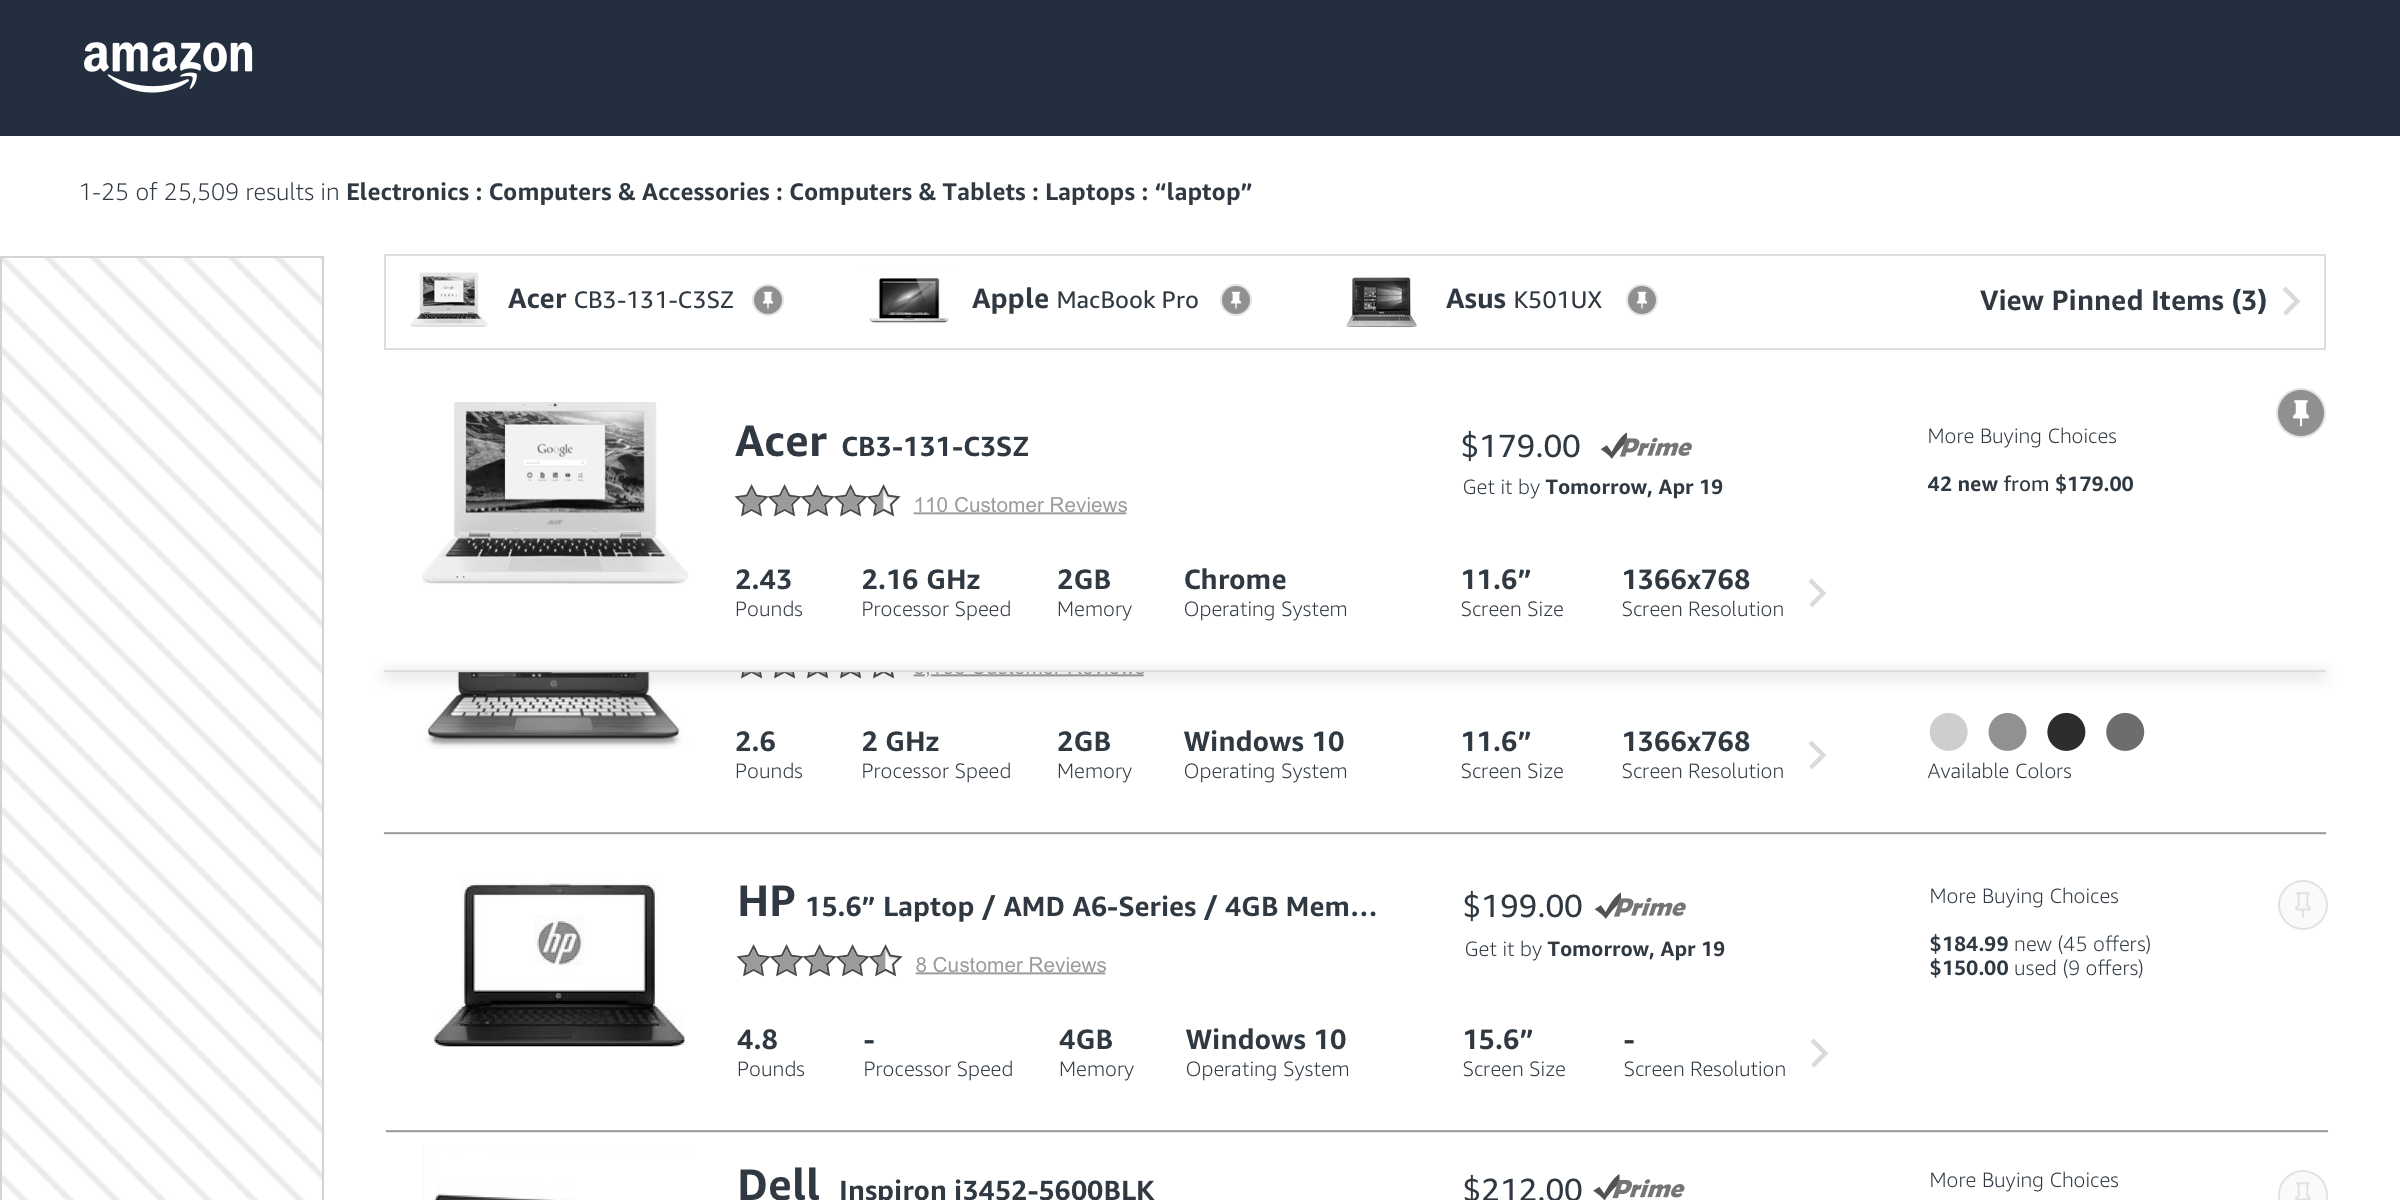Click the Amazon logo
Image resolution: width=2400 pixels, height=1200 pixels.
(168, 64)
